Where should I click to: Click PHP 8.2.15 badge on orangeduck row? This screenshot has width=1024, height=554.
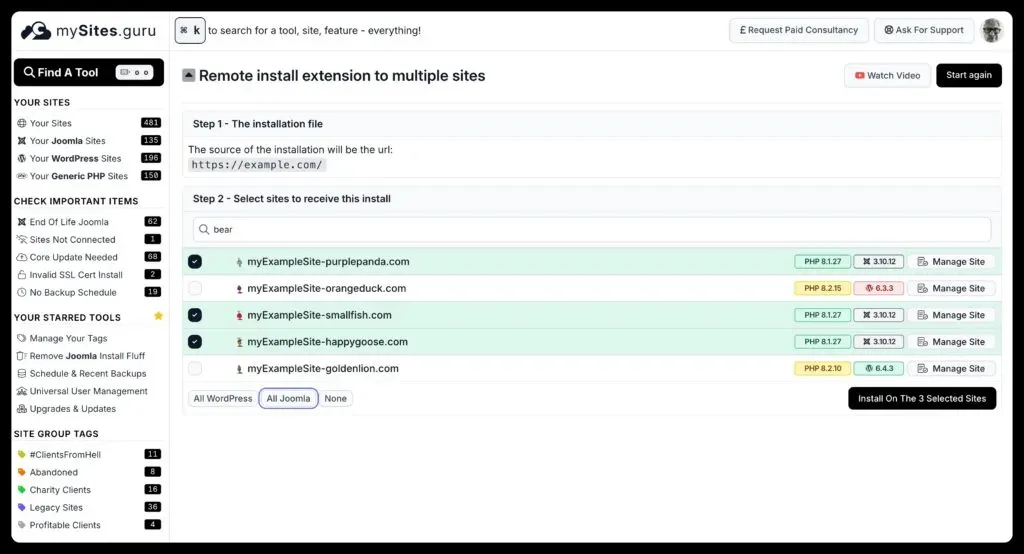pos(822,288)
